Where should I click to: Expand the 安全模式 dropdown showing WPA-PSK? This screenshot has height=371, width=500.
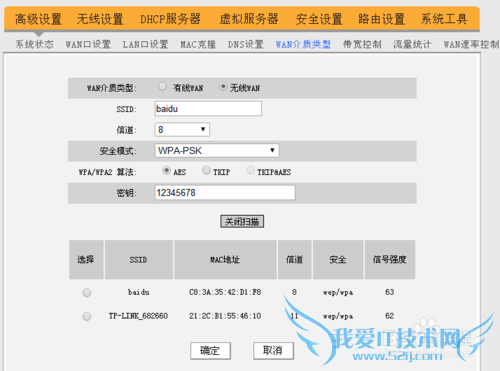click(x=217, y=151)
